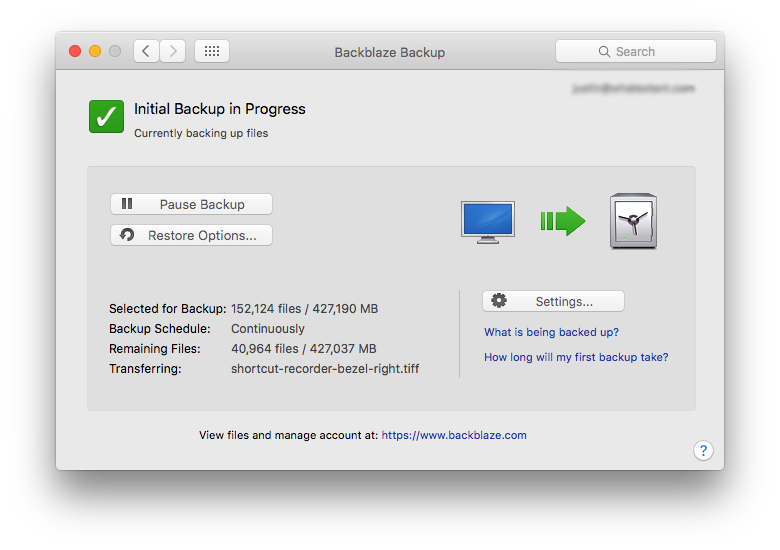Click the blurred account email text
The width and height of the screenshot is (780, 550).
click(633, 89)
